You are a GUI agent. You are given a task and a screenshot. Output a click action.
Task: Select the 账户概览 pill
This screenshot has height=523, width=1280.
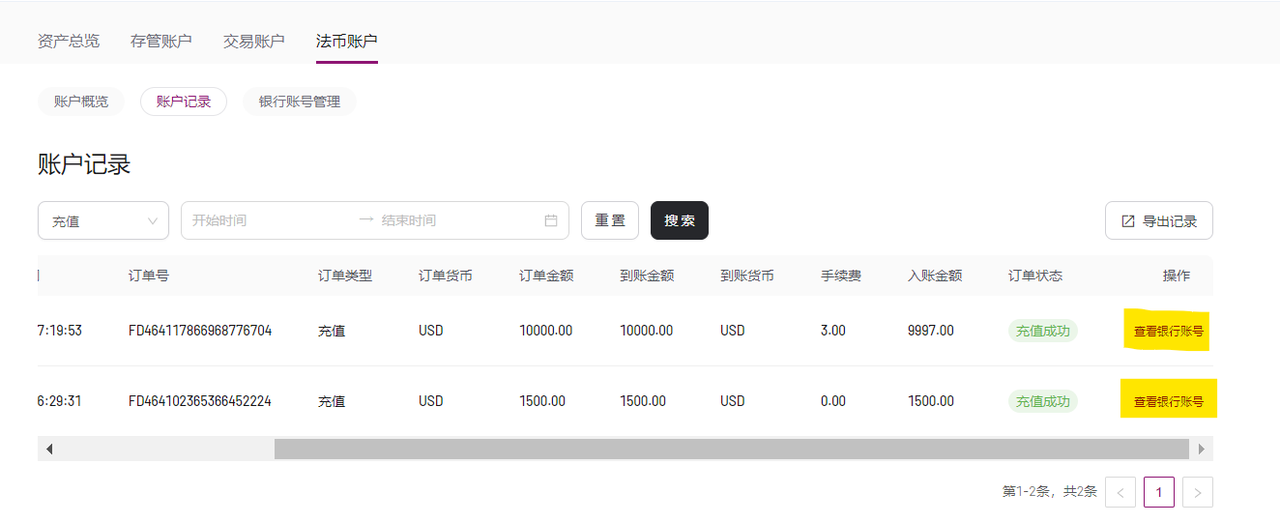(x=81, y=102)
